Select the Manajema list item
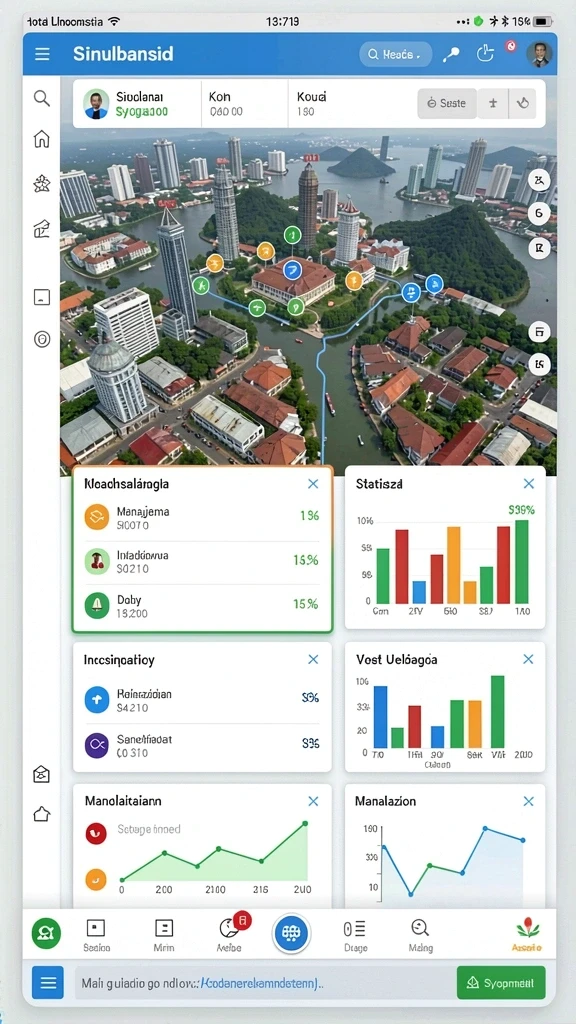Viewport: 576px width, 1024px height. 202,517
